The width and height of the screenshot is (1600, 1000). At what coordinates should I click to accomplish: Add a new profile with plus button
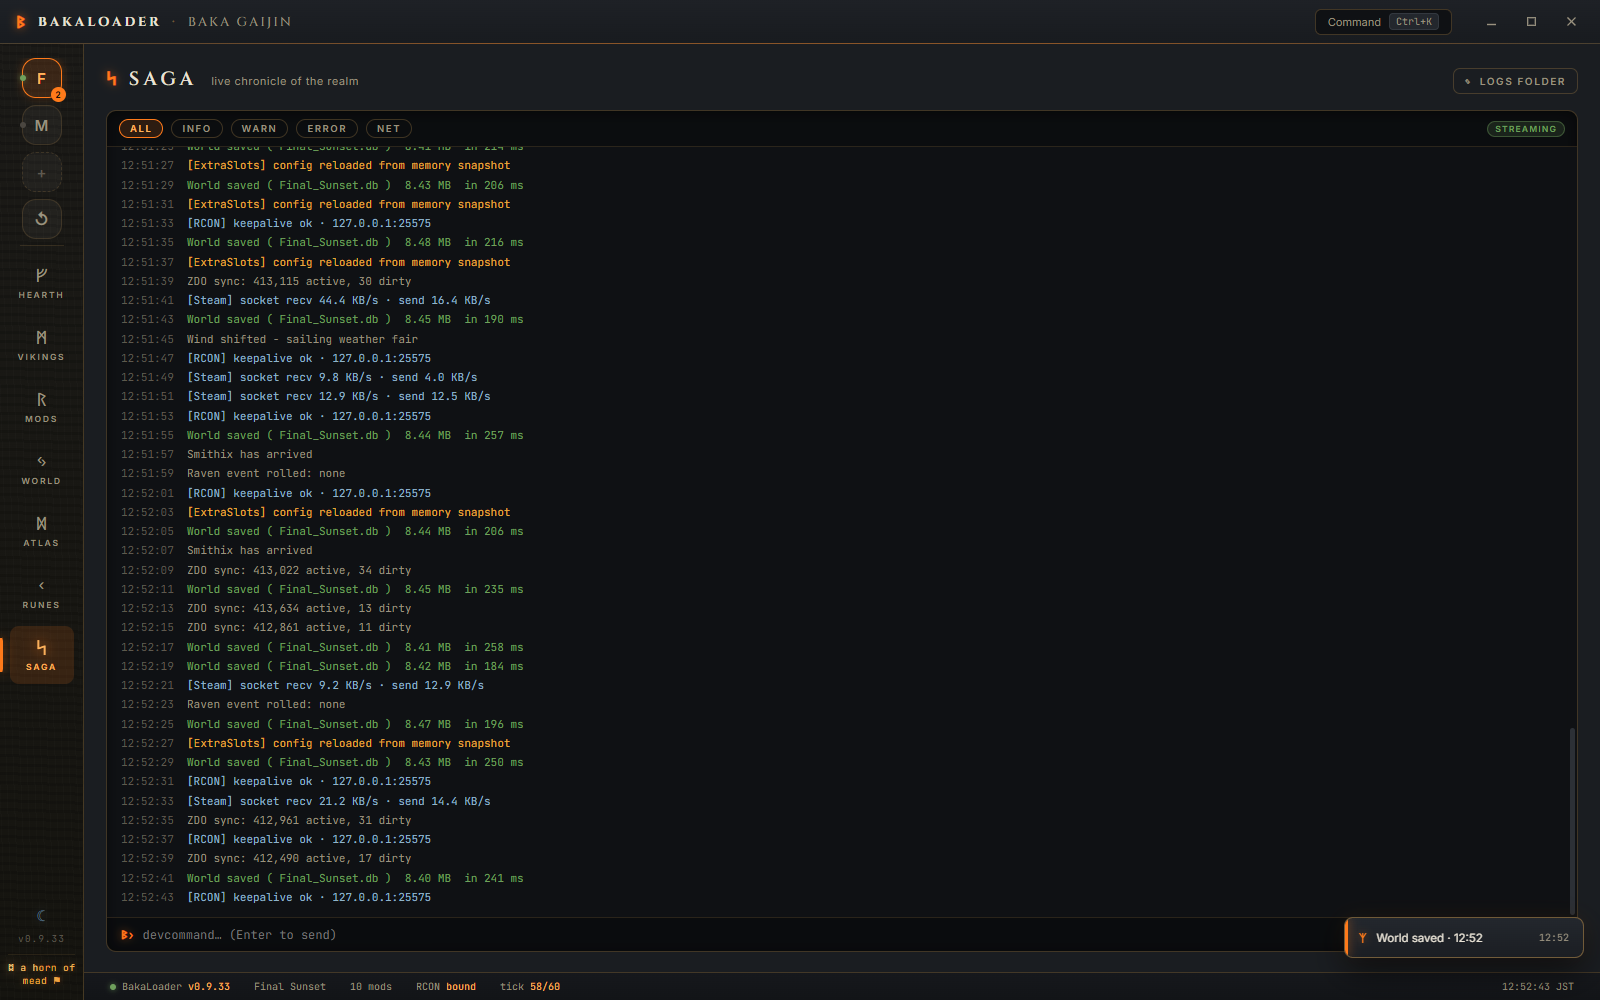[x=42, y=173]
